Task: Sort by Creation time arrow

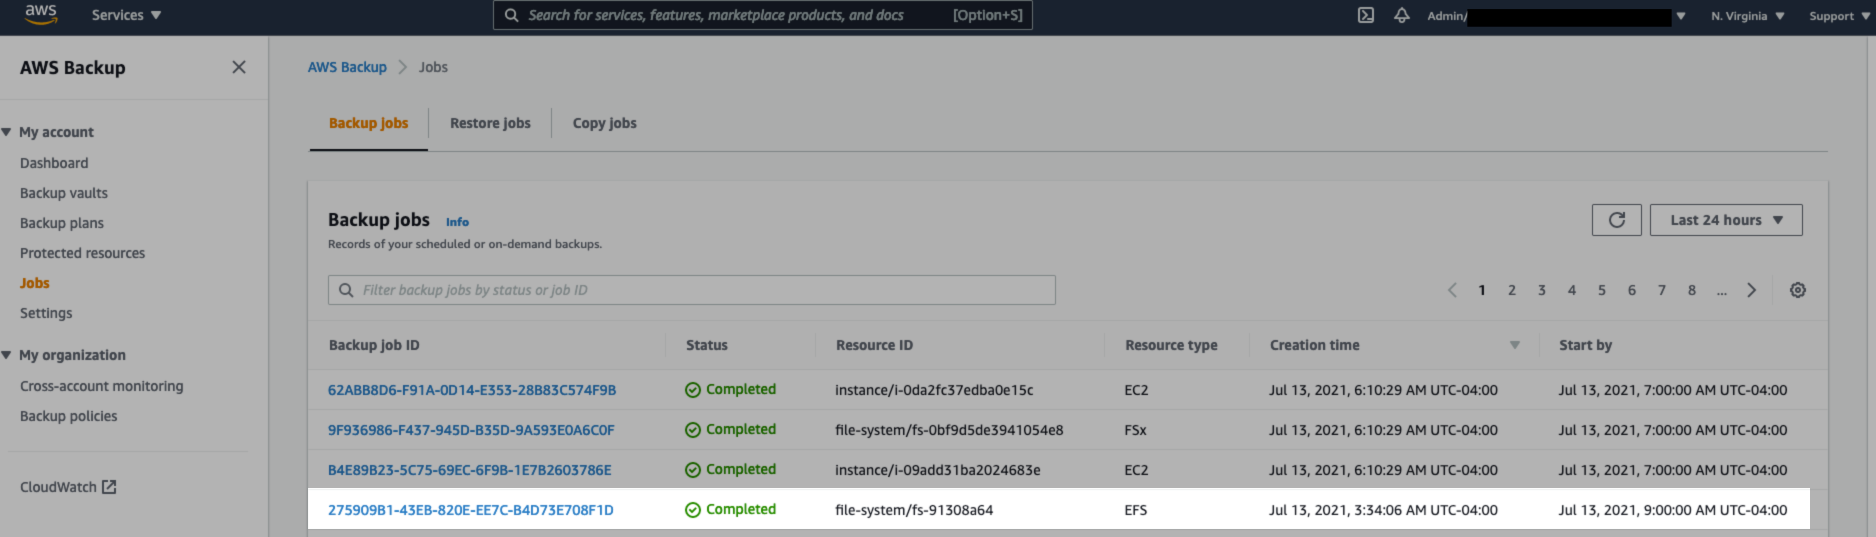Action: [x=1514, y=345]
